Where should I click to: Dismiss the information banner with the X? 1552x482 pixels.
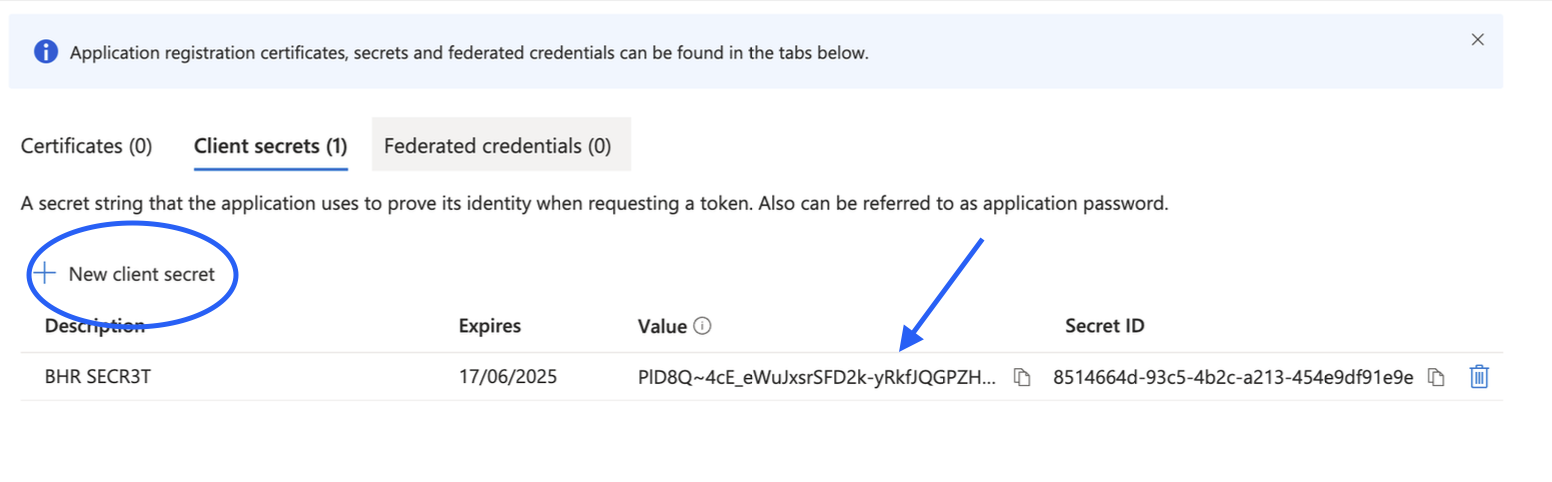[1477, 39]
